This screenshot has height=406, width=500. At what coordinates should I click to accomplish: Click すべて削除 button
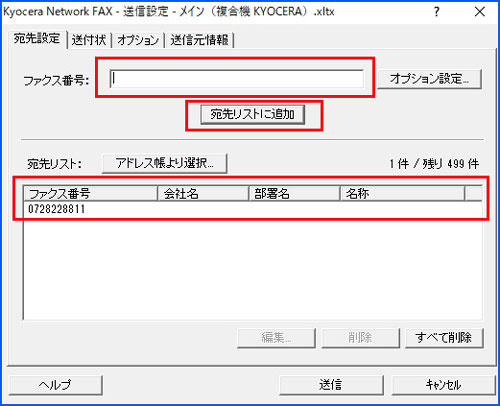pyautogui.click(x=444, y=338)
